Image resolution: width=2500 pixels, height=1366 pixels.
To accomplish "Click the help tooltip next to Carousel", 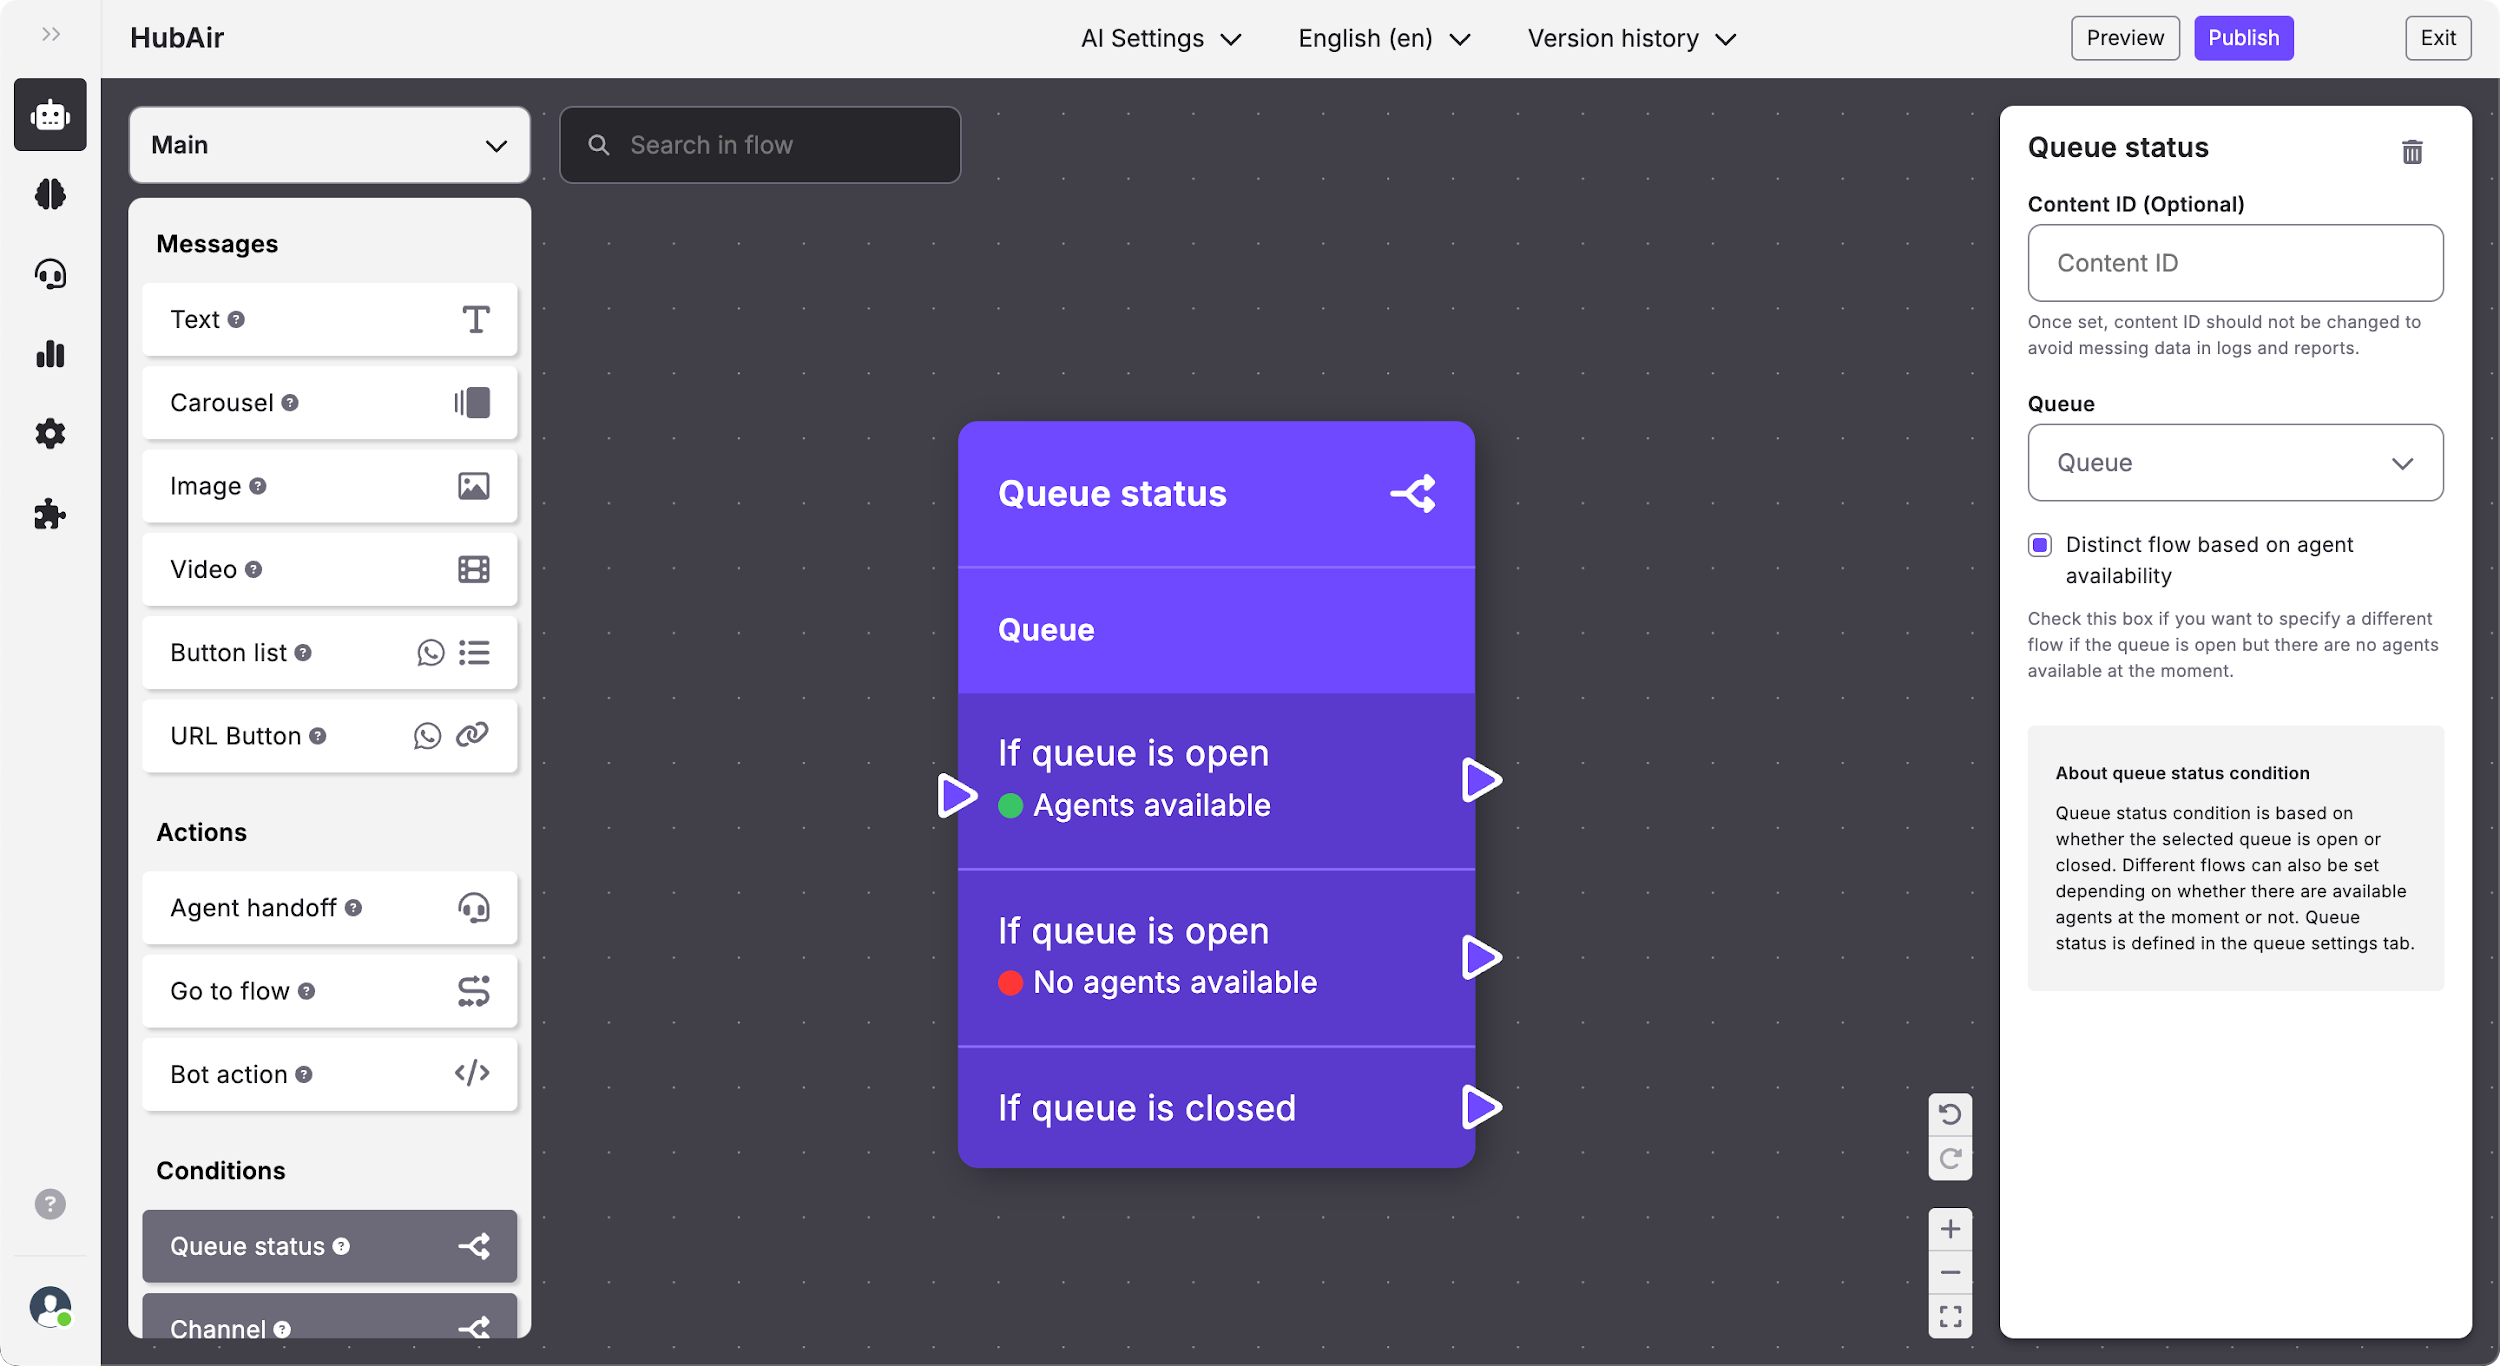I will click(x=290, y=403).
